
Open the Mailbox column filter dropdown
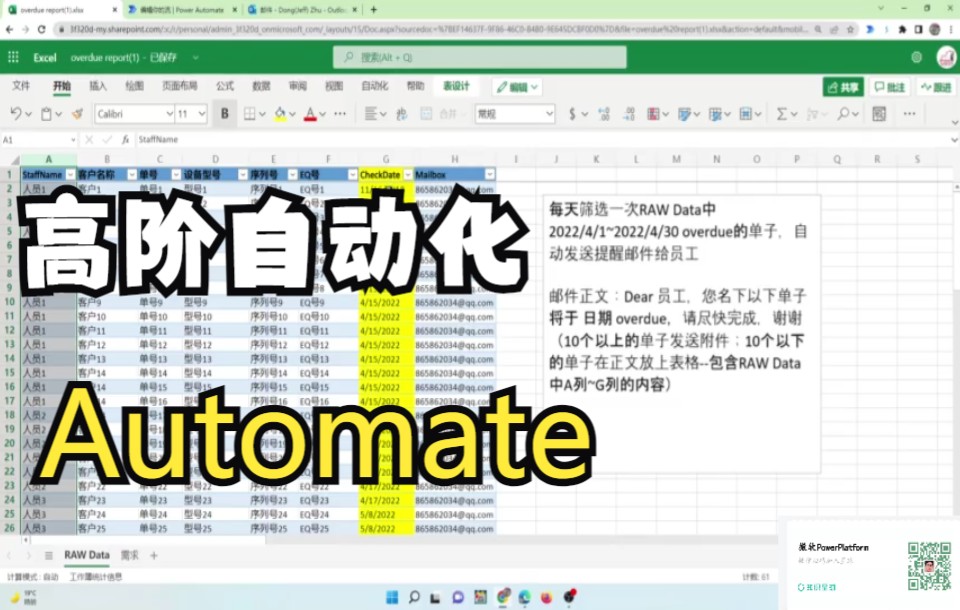pos(490,175)
